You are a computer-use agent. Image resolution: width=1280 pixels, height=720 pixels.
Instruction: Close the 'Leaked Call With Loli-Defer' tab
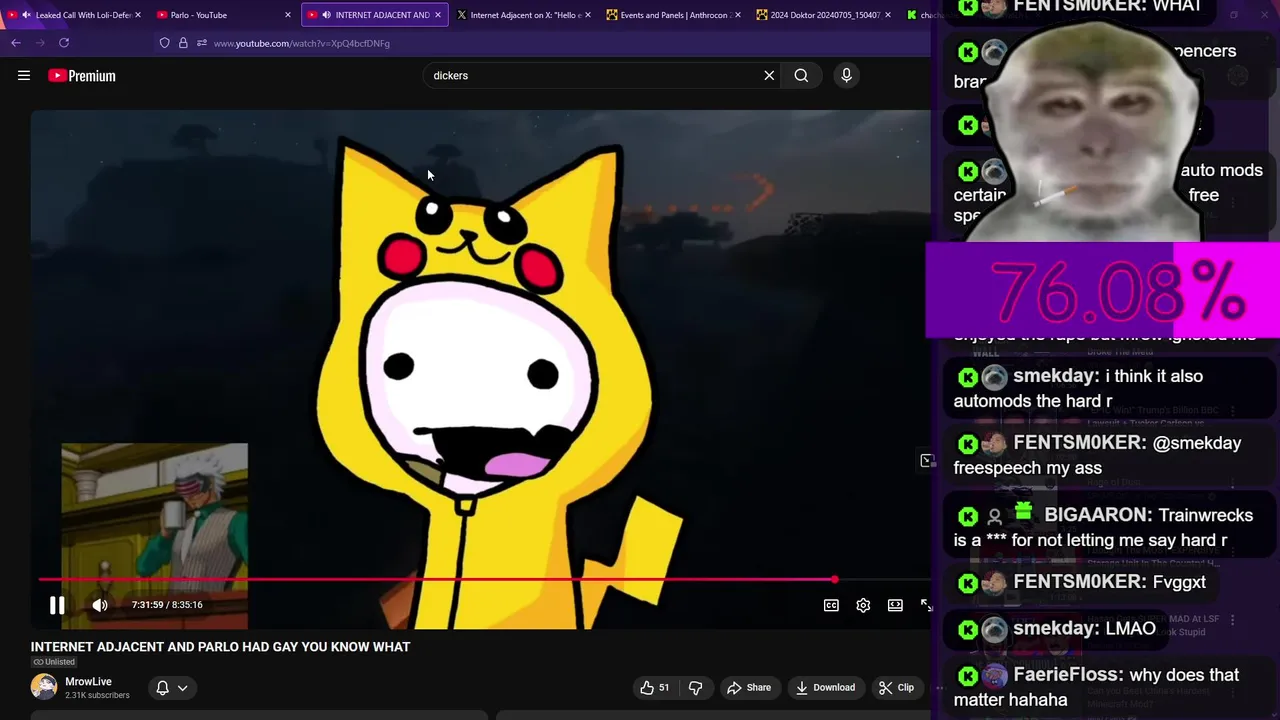point(137,15)
